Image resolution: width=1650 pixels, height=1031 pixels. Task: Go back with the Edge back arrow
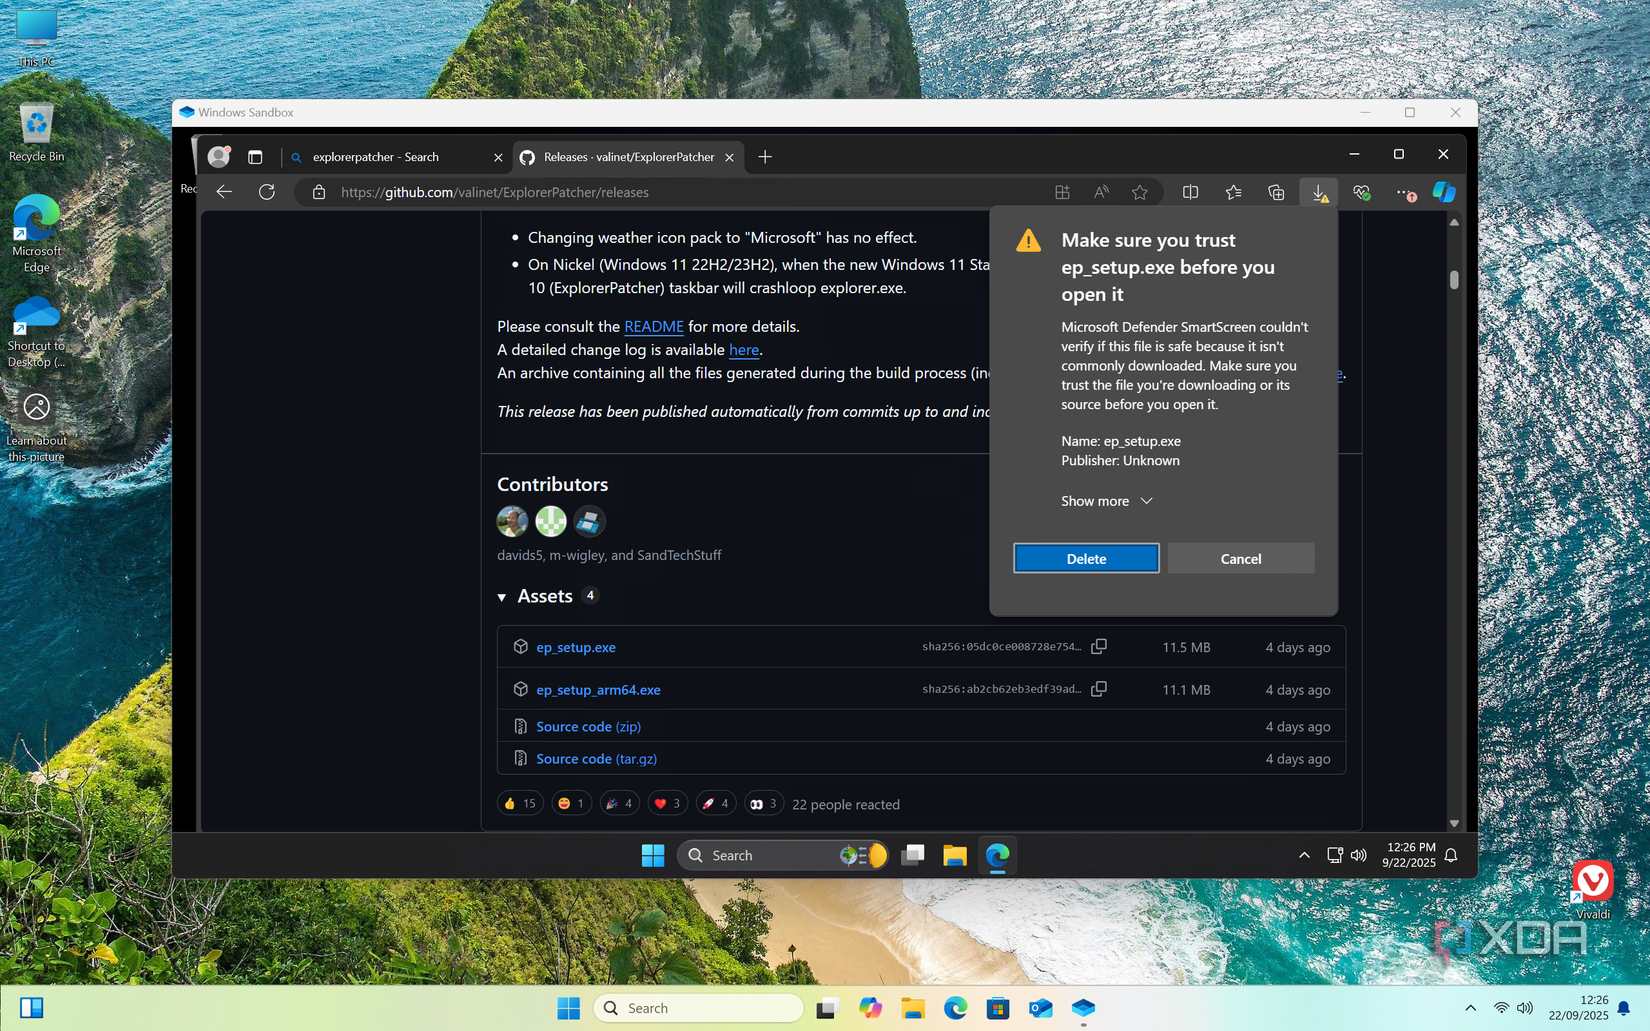(x=224, y=192)
